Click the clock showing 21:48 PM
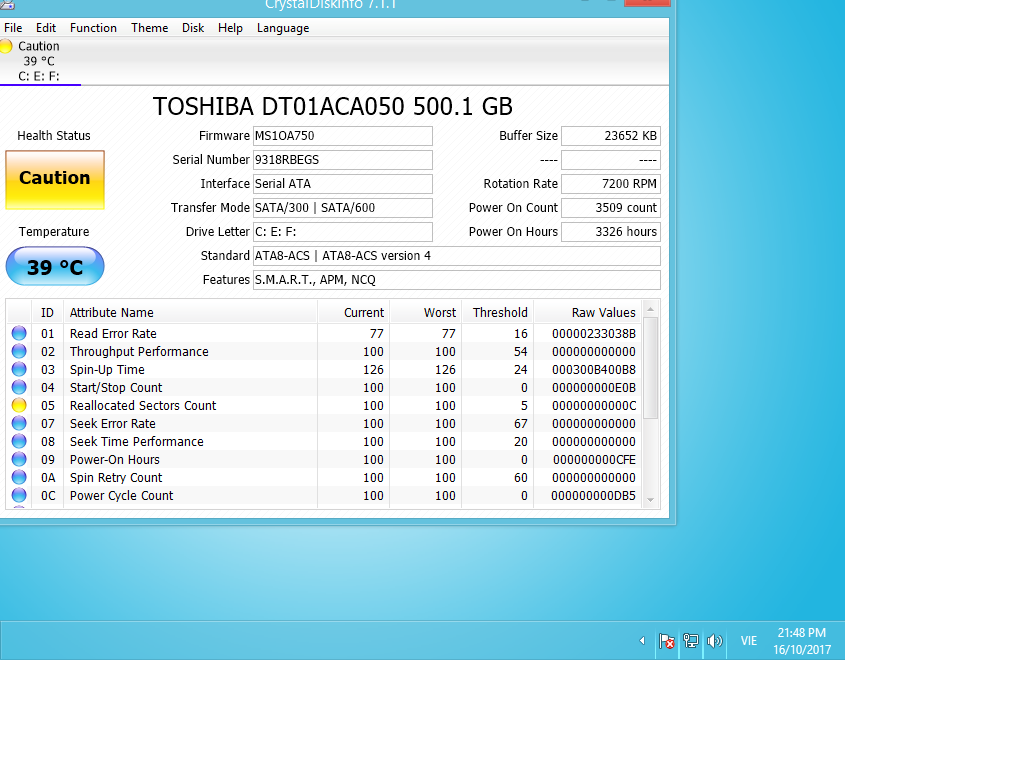The width and height of the screenshot is (1024, 768). (801, 641)
